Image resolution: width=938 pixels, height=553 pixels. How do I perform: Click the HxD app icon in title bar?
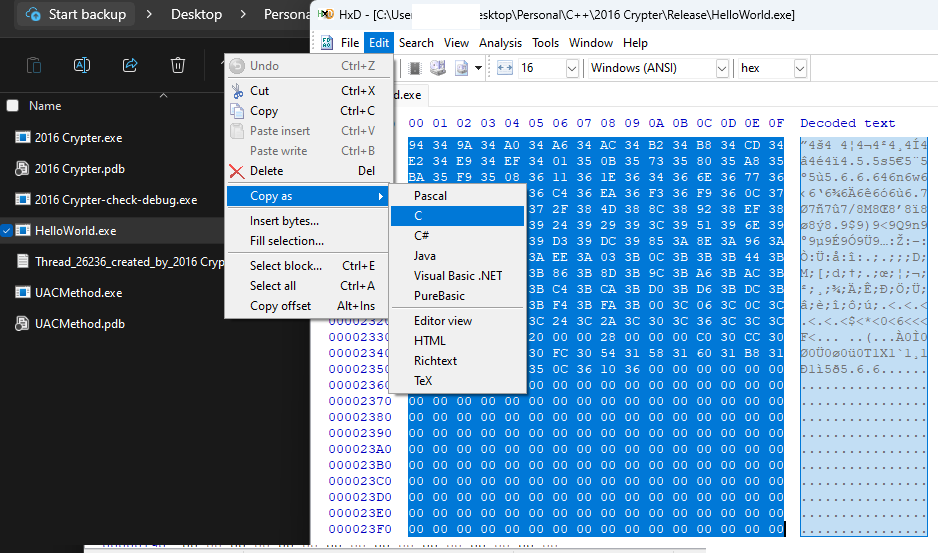coord(325,14)
